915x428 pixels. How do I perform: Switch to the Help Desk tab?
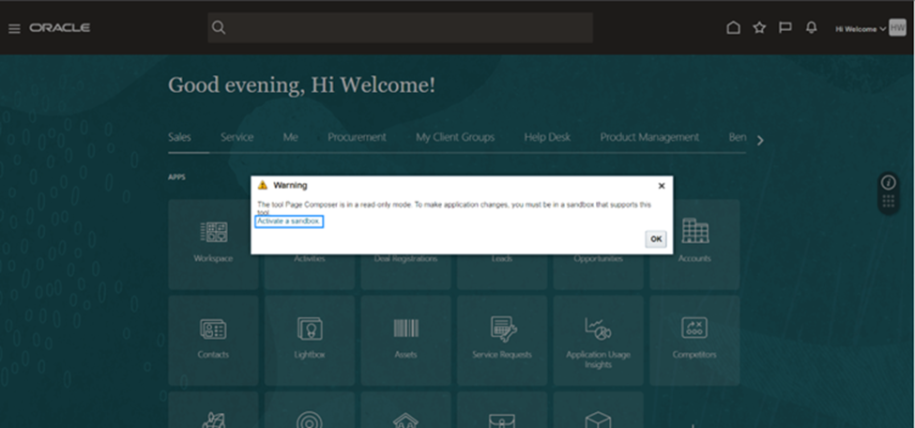click(547, 137)
